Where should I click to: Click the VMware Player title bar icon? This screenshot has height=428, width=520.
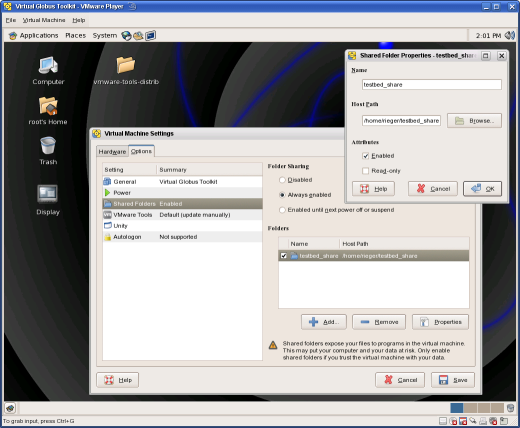pos(7,6)
